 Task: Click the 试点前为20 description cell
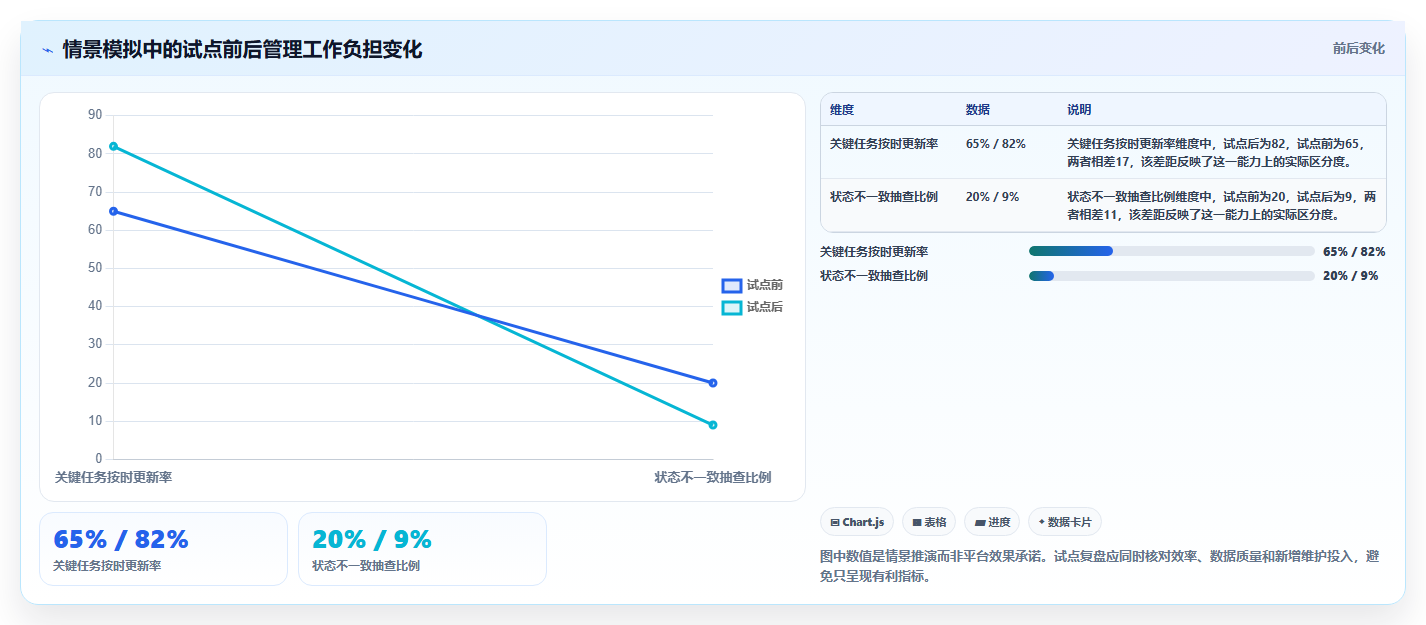tap(1221, 205)
